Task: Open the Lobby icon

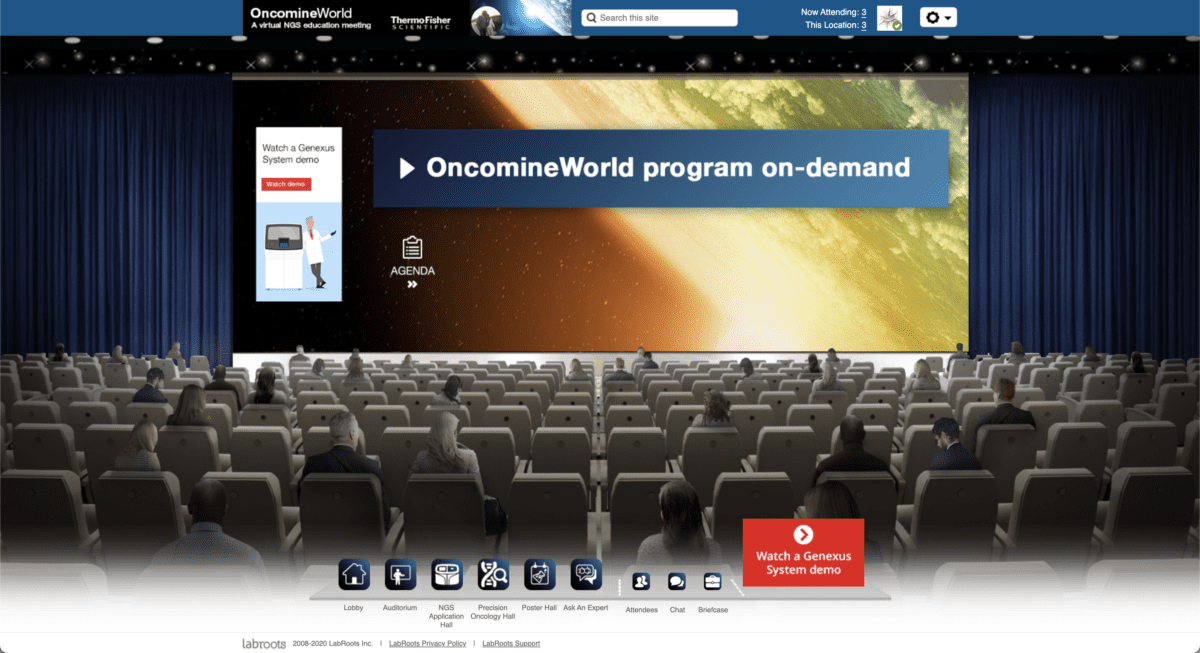Action: 352,574
